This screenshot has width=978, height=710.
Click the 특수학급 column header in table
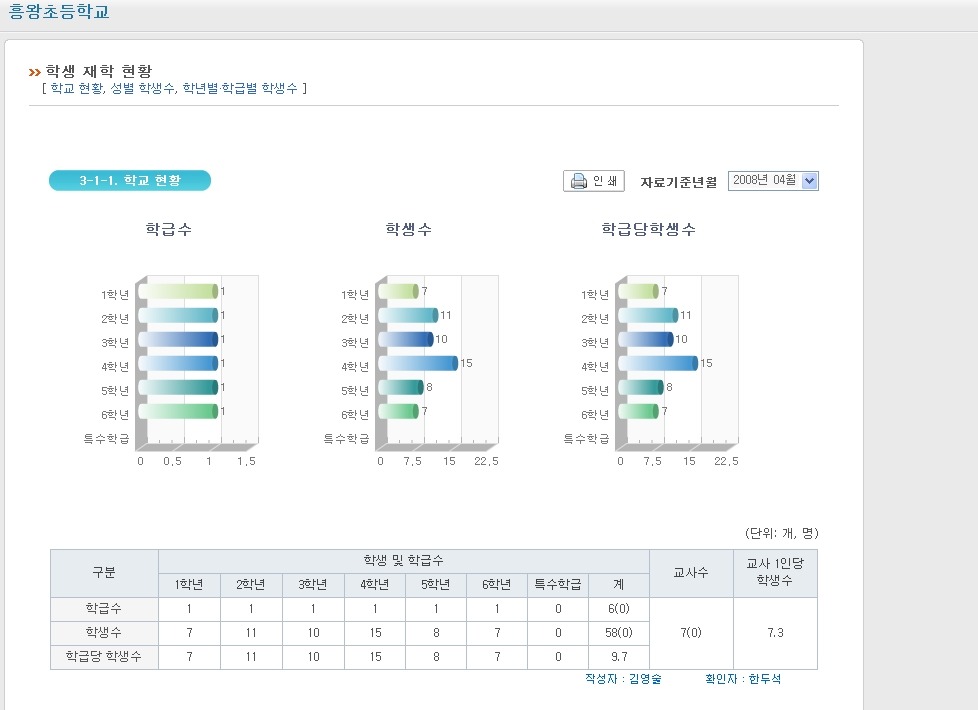pyautogui.click(x=558, y=585)
